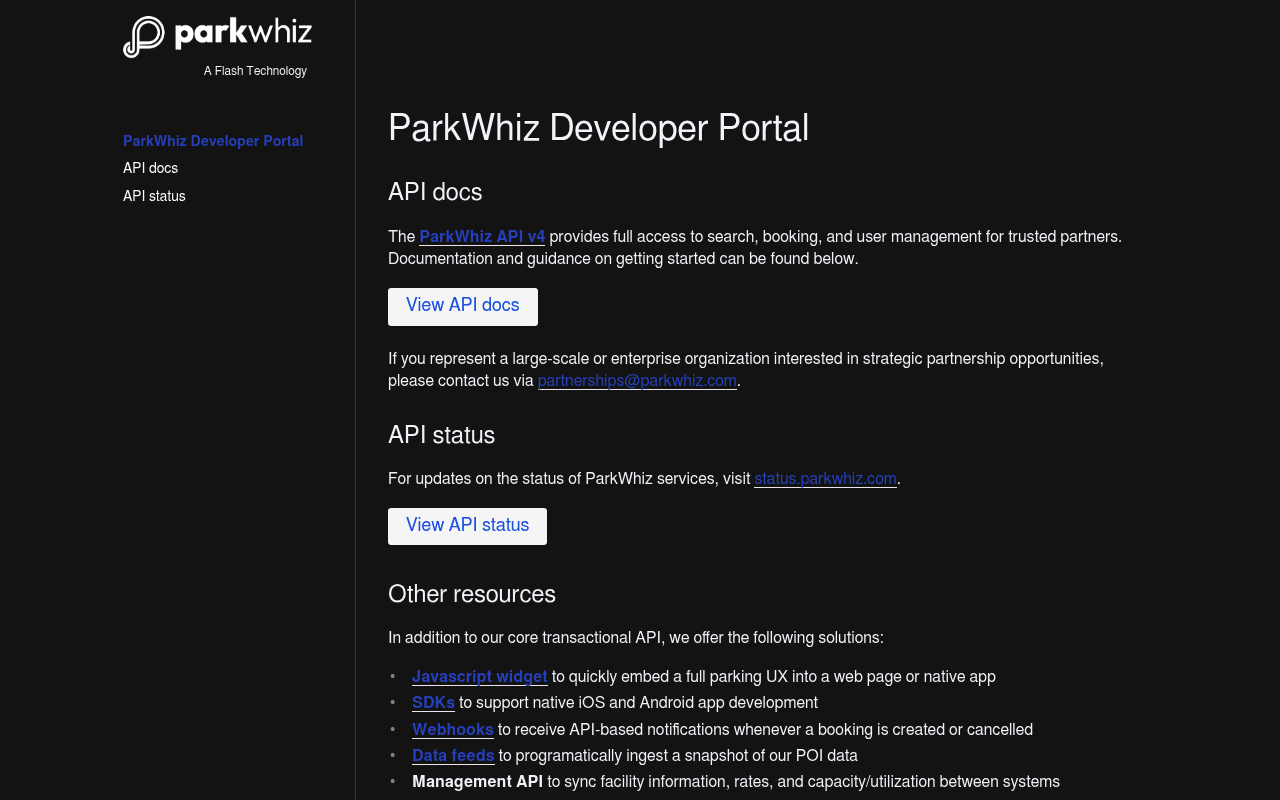This screenshot has height=800, width=1280.
Task: Follow the ParkWhiz API v4 link
Action: point(482,237)
